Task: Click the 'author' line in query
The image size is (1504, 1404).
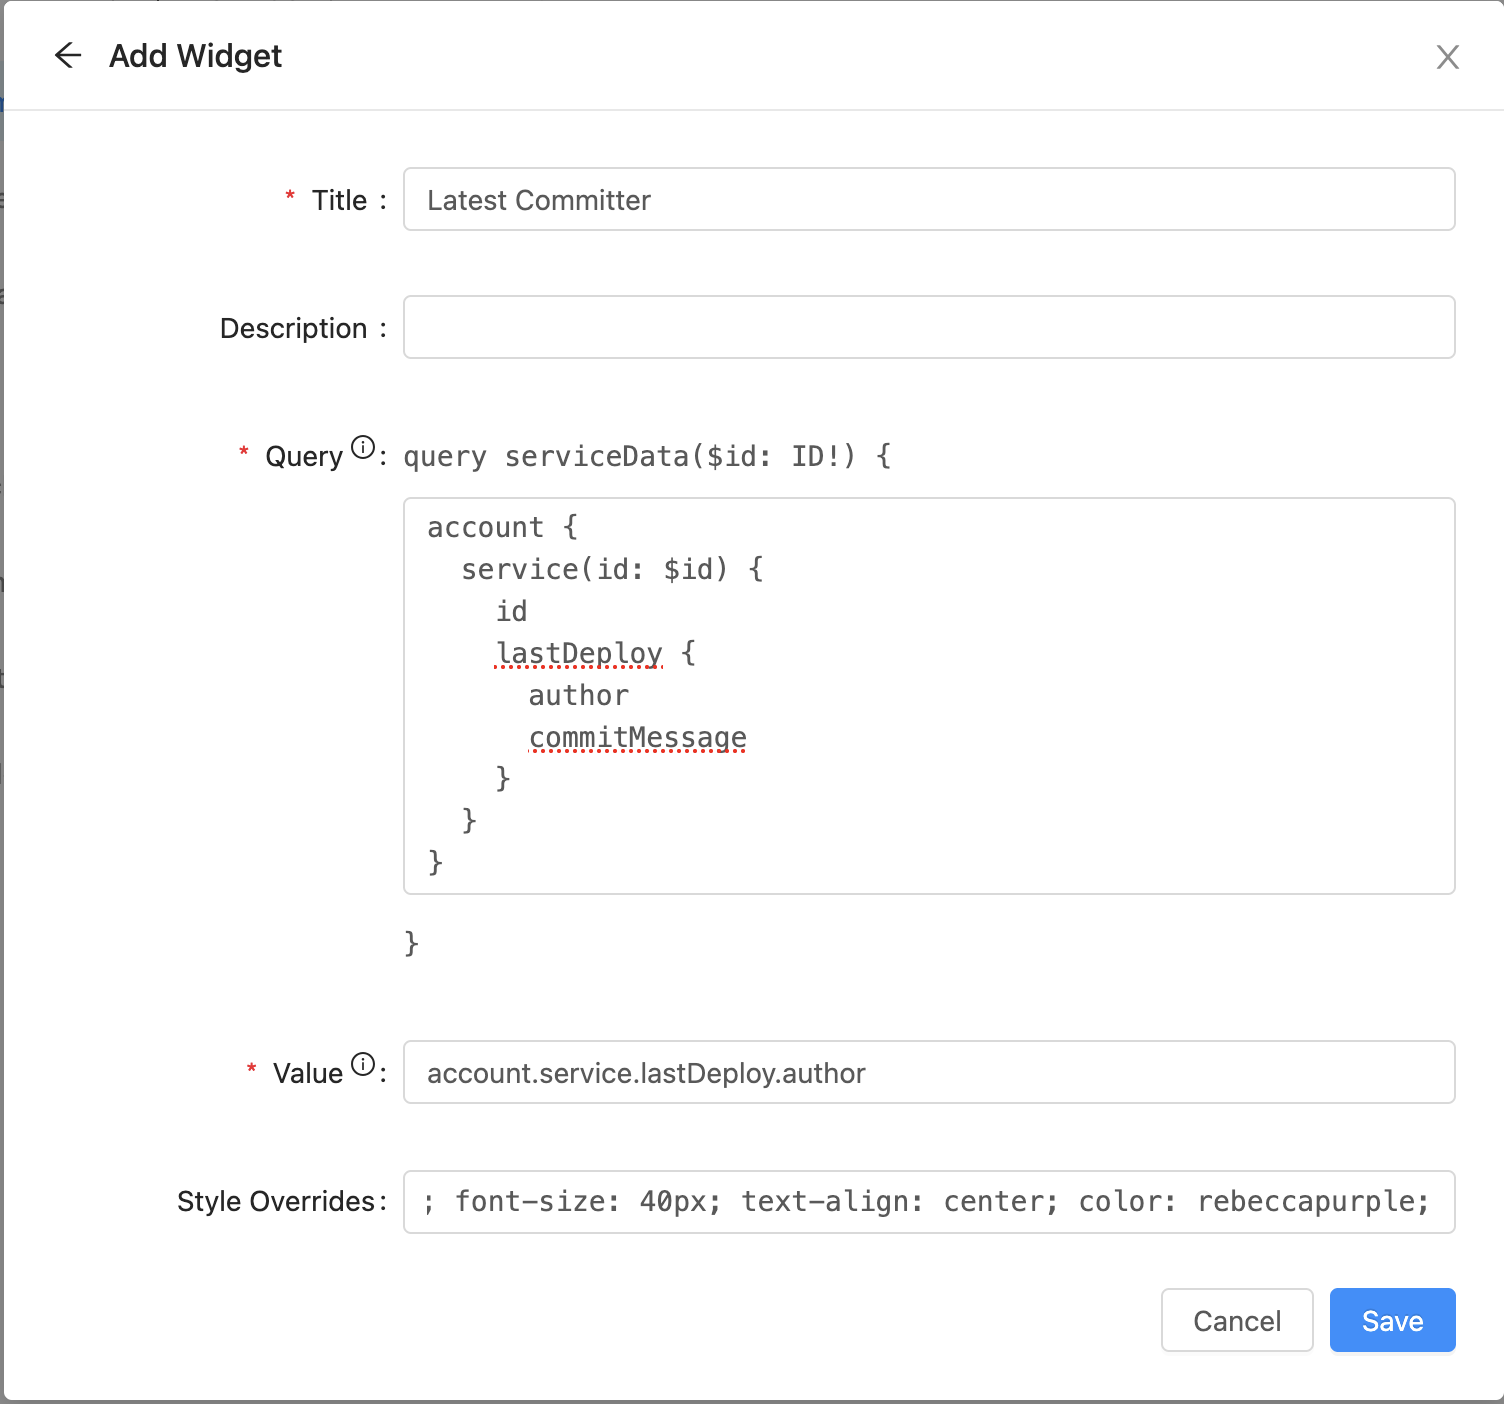Action: (579, 695)
